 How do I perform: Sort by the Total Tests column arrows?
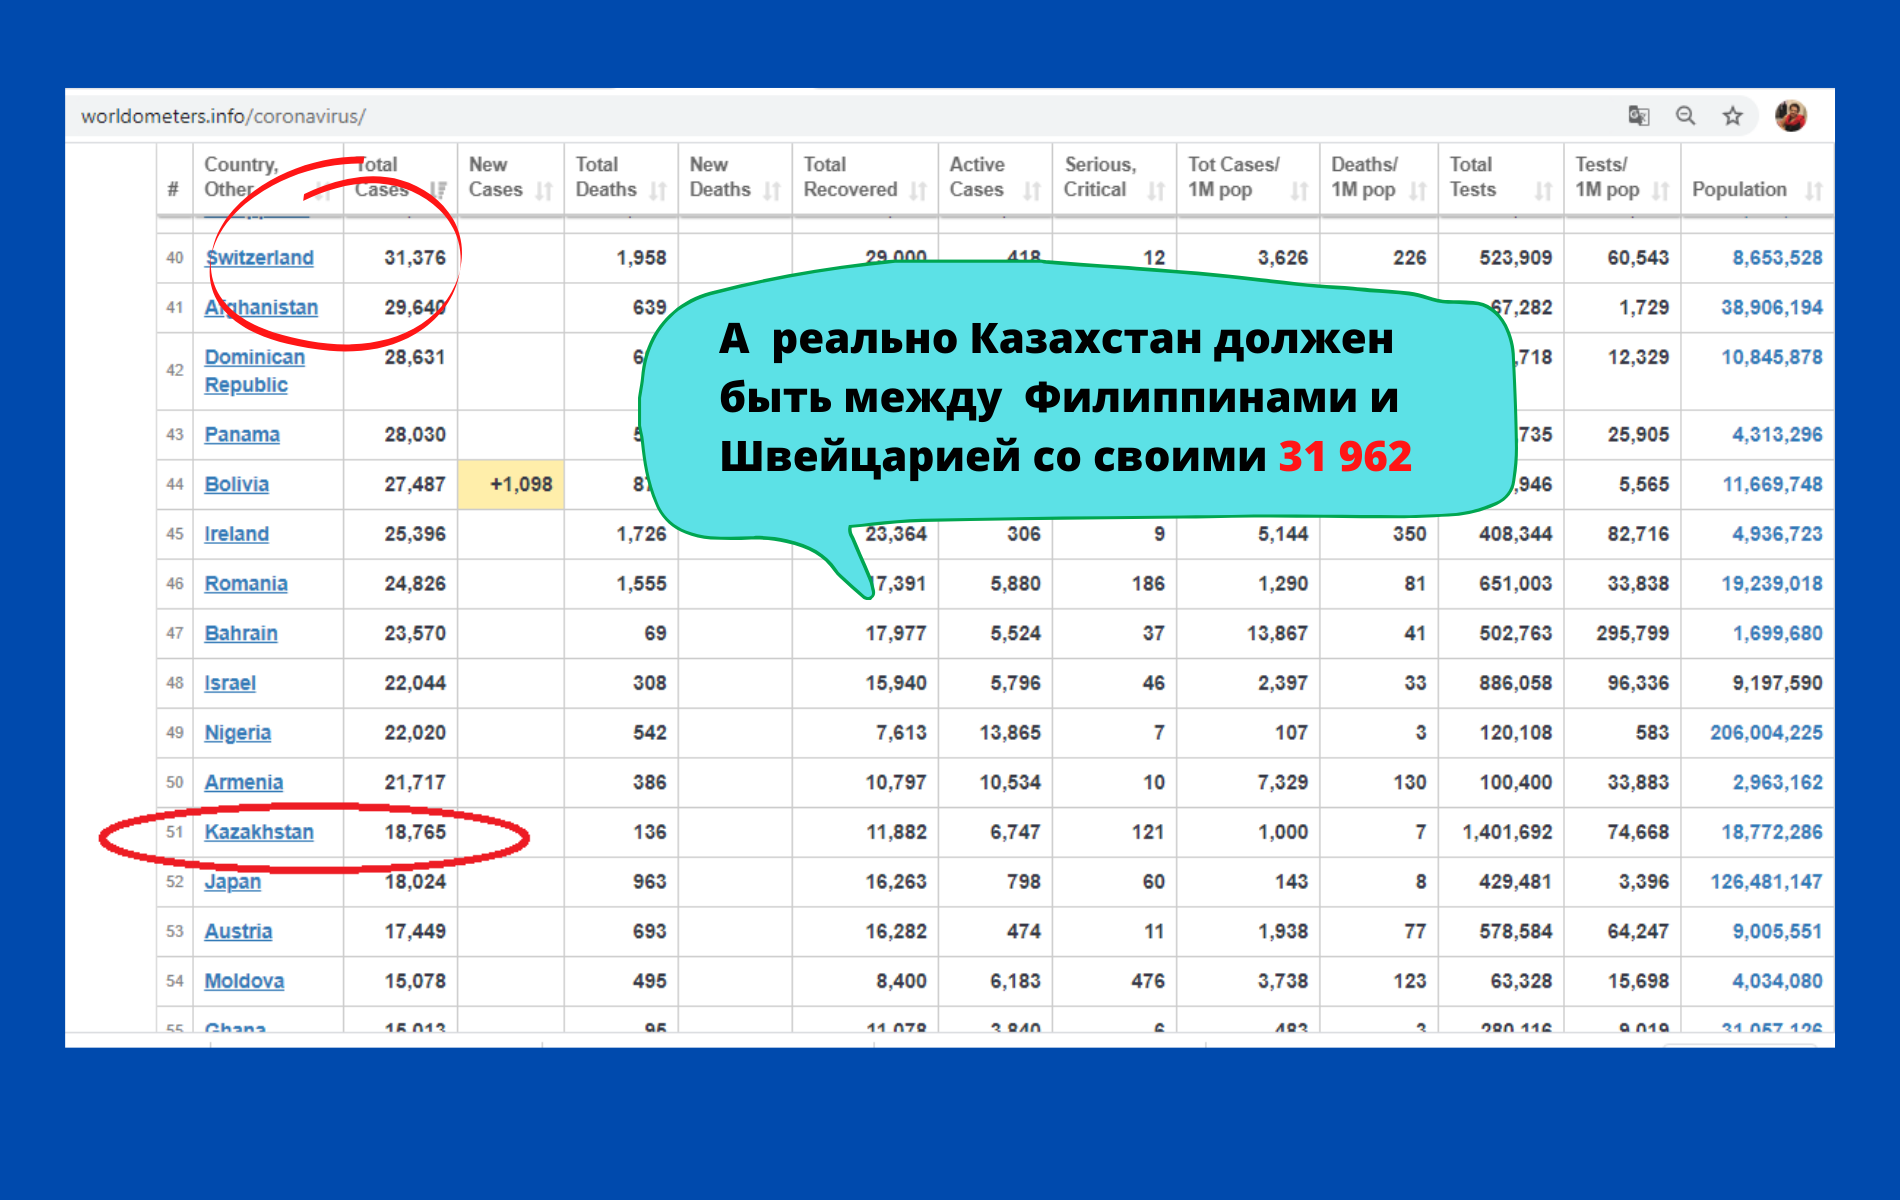pos(1544,190)
